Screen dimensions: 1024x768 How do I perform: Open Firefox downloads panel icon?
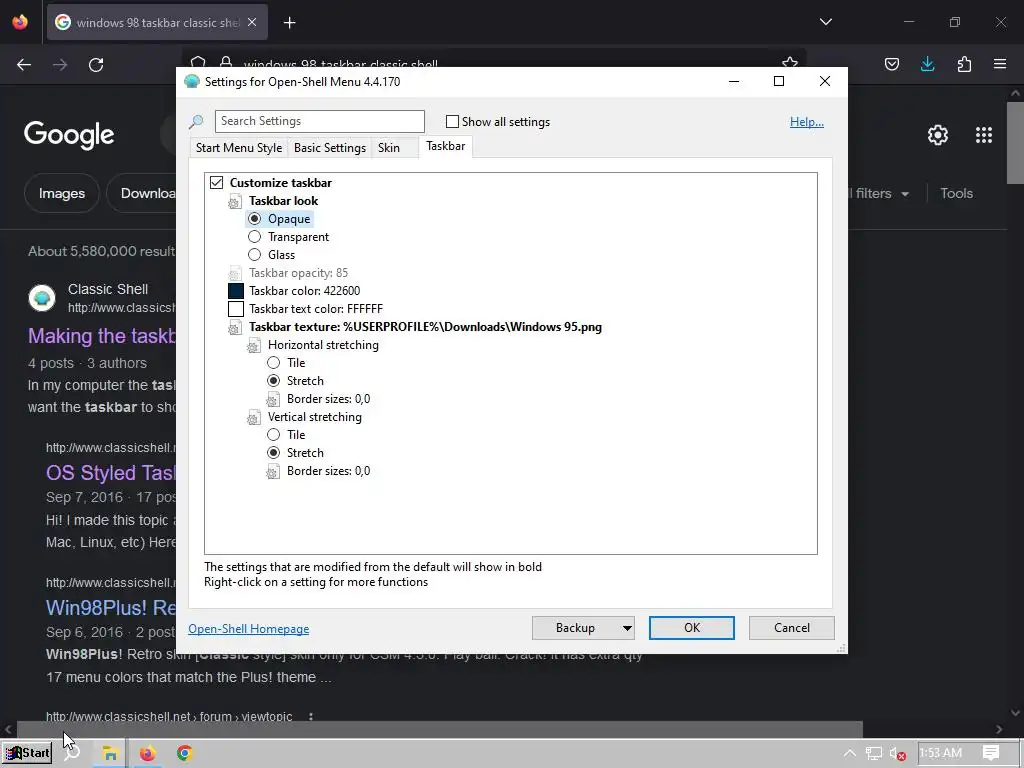coord(927,64)
